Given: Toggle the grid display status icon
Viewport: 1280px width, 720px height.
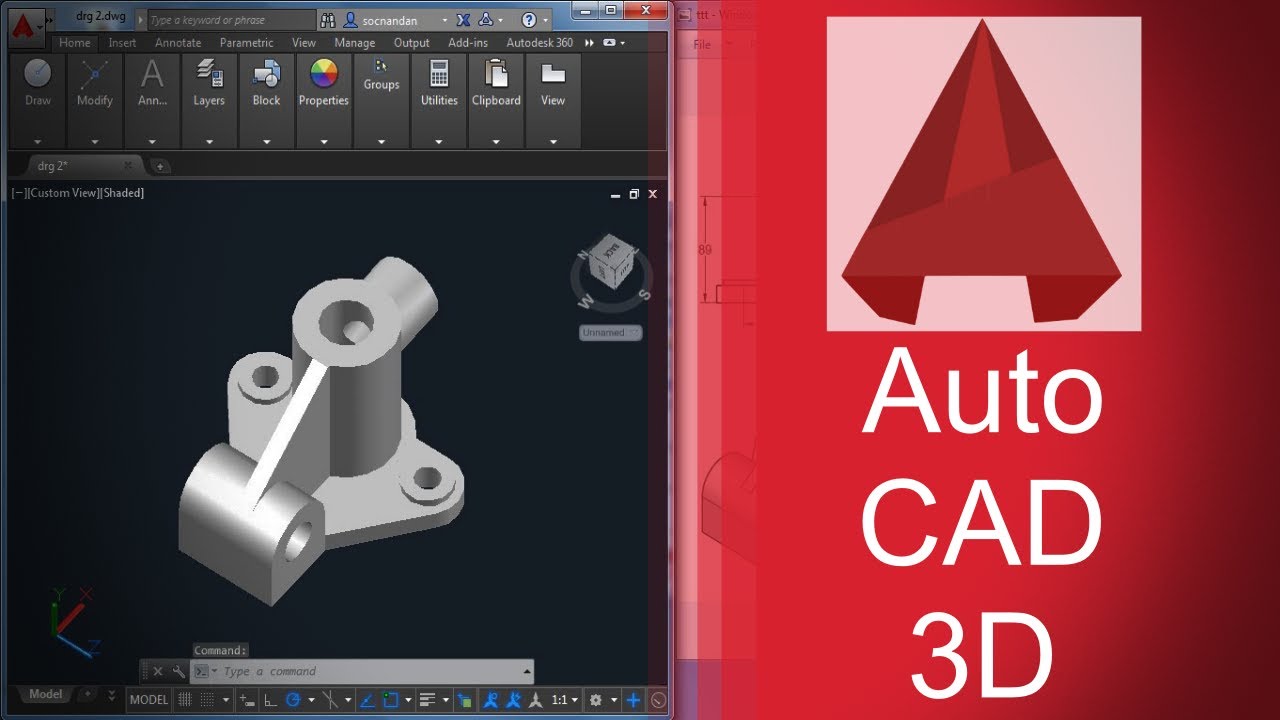Looking at the screenshot, I should [185, 700].
